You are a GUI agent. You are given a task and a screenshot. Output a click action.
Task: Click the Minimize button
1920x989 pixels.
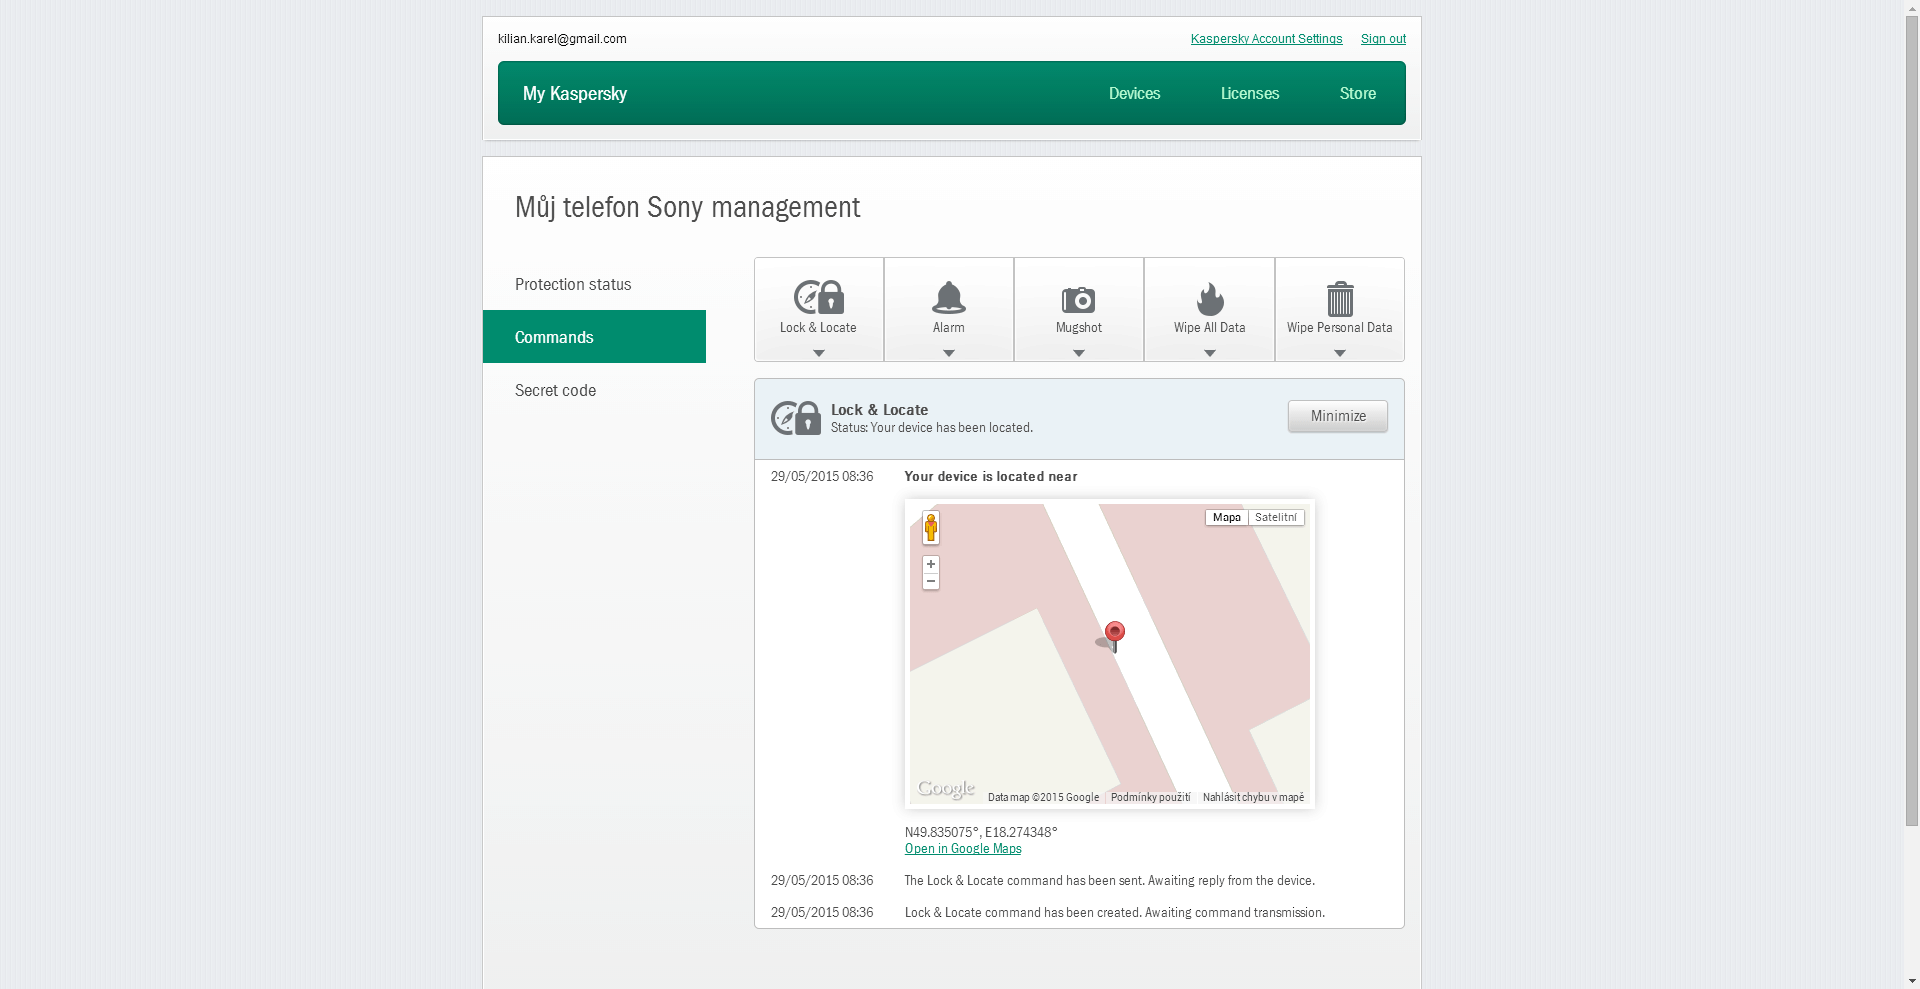(x=1338, y=416)
